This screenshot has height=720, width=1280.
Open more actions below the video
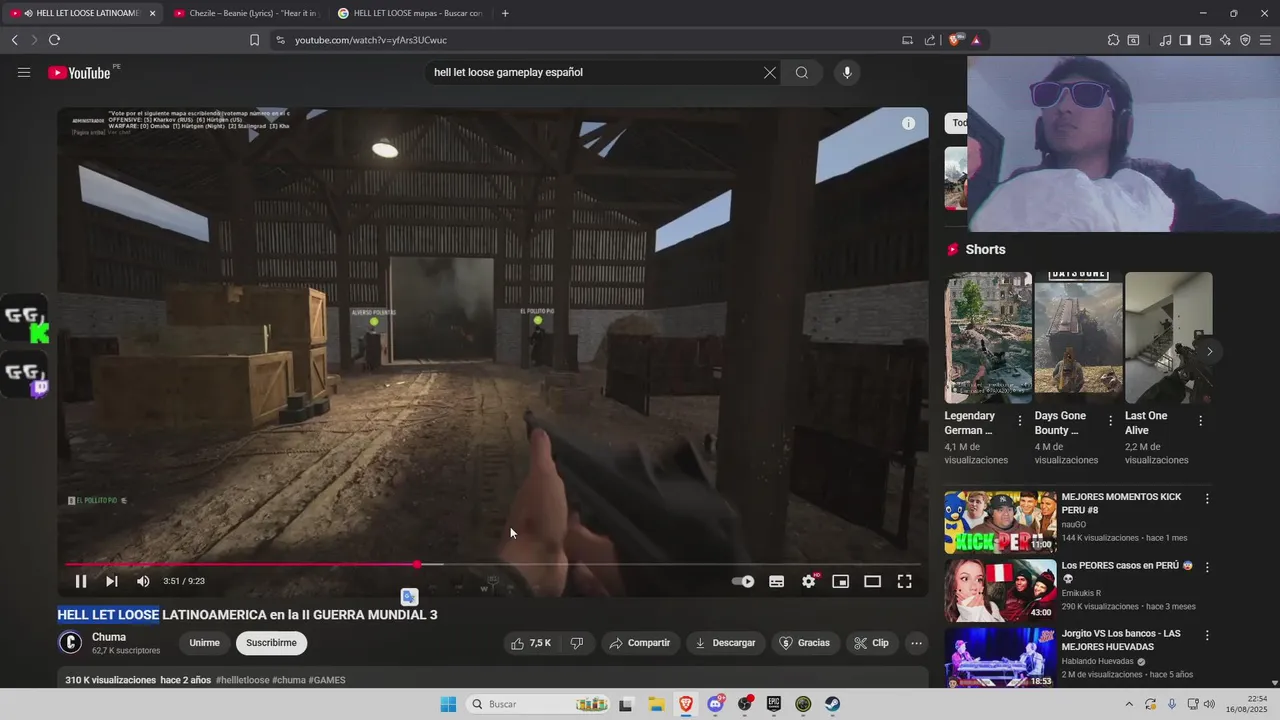coord(916,643)
